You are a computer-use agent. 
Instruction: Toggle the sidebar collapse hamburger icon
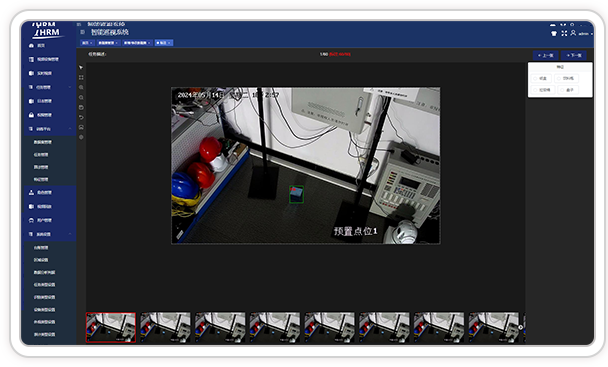coord(82,32)
